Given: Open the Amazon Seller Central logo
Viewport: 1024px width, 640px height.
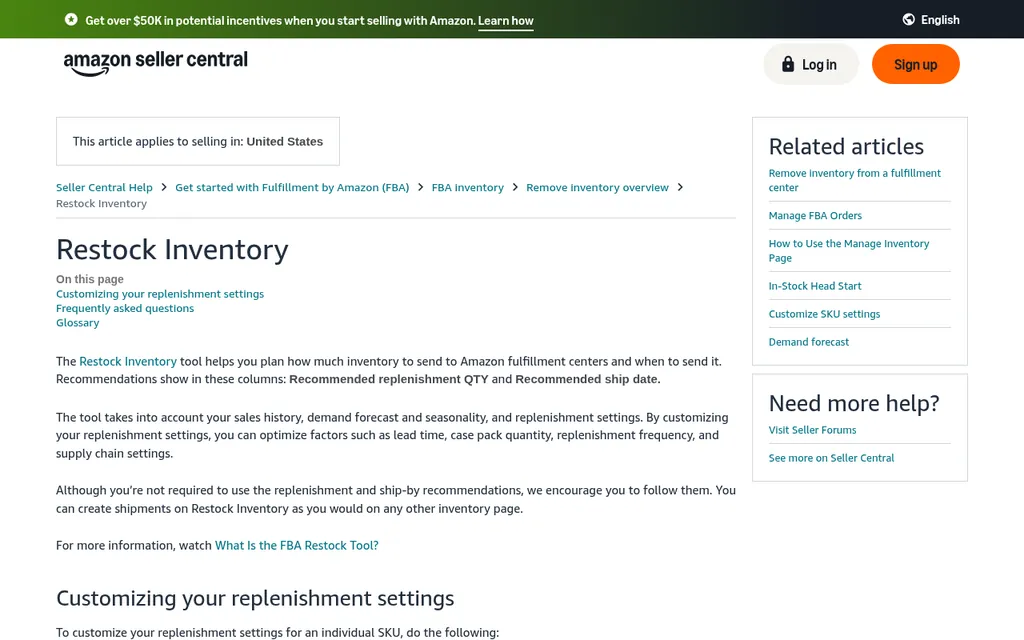Looking at the screenshot, I should coord(155,63).
